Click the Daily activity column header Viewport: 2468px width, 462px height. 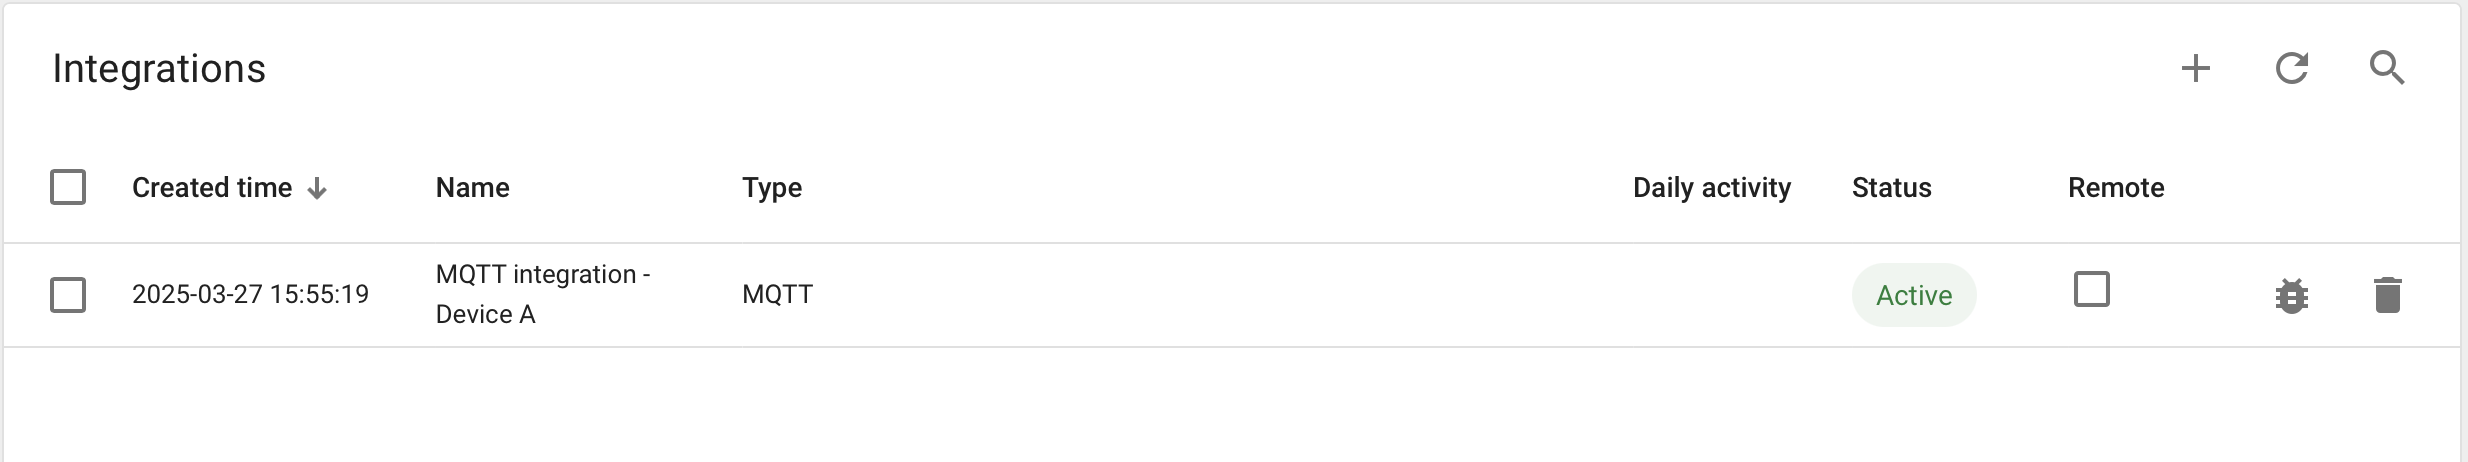point(1712,188)
